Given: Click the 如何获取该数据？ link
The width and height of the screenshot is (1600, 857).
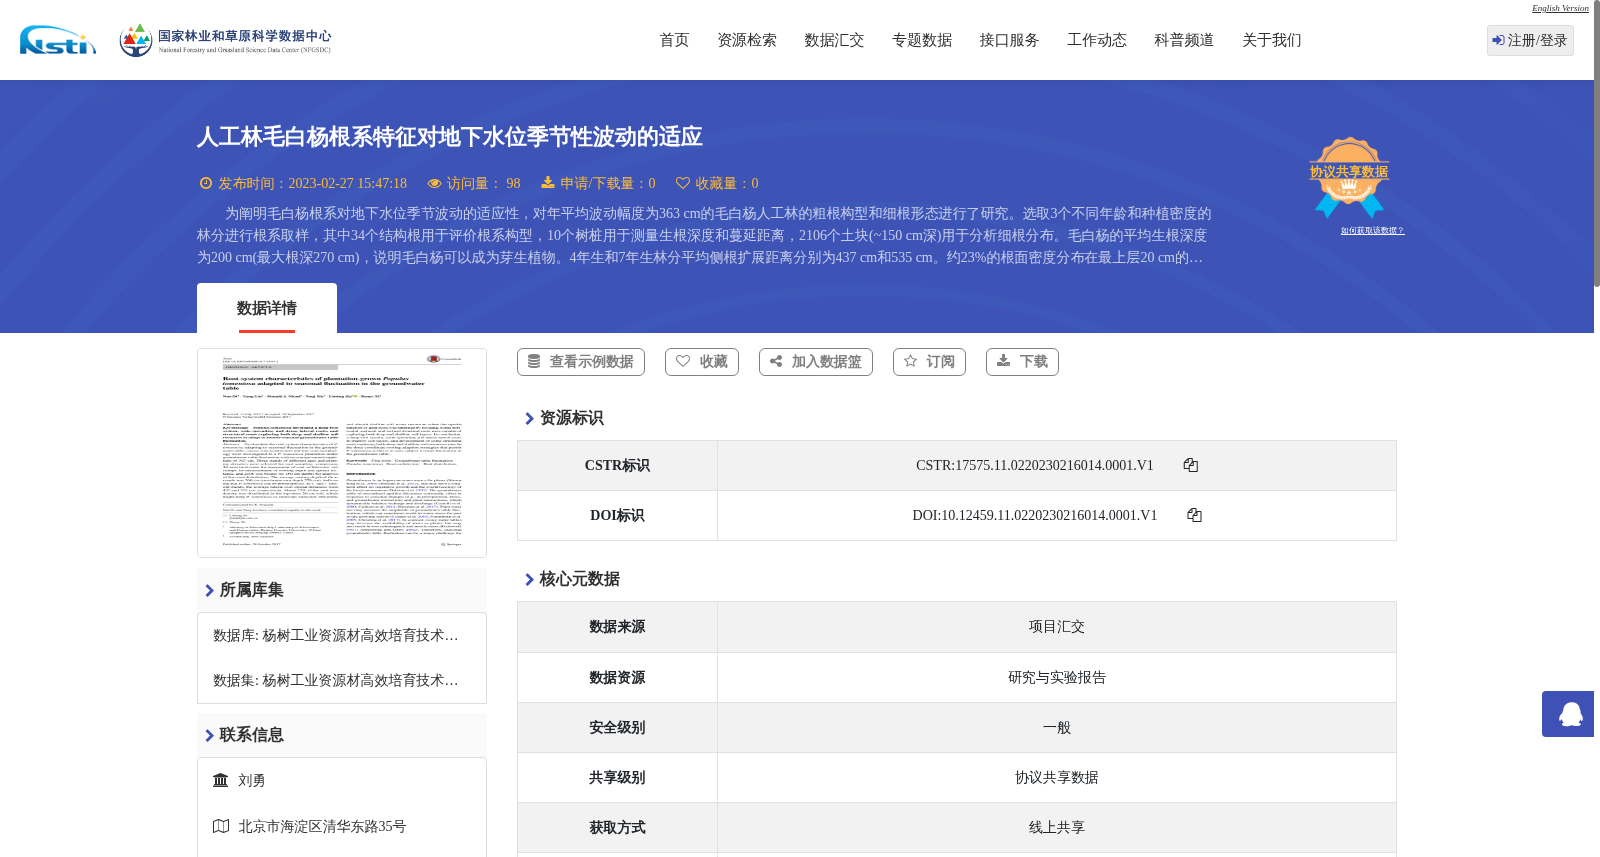Looking at the screenshot, I should click(x=1372, y=231).
